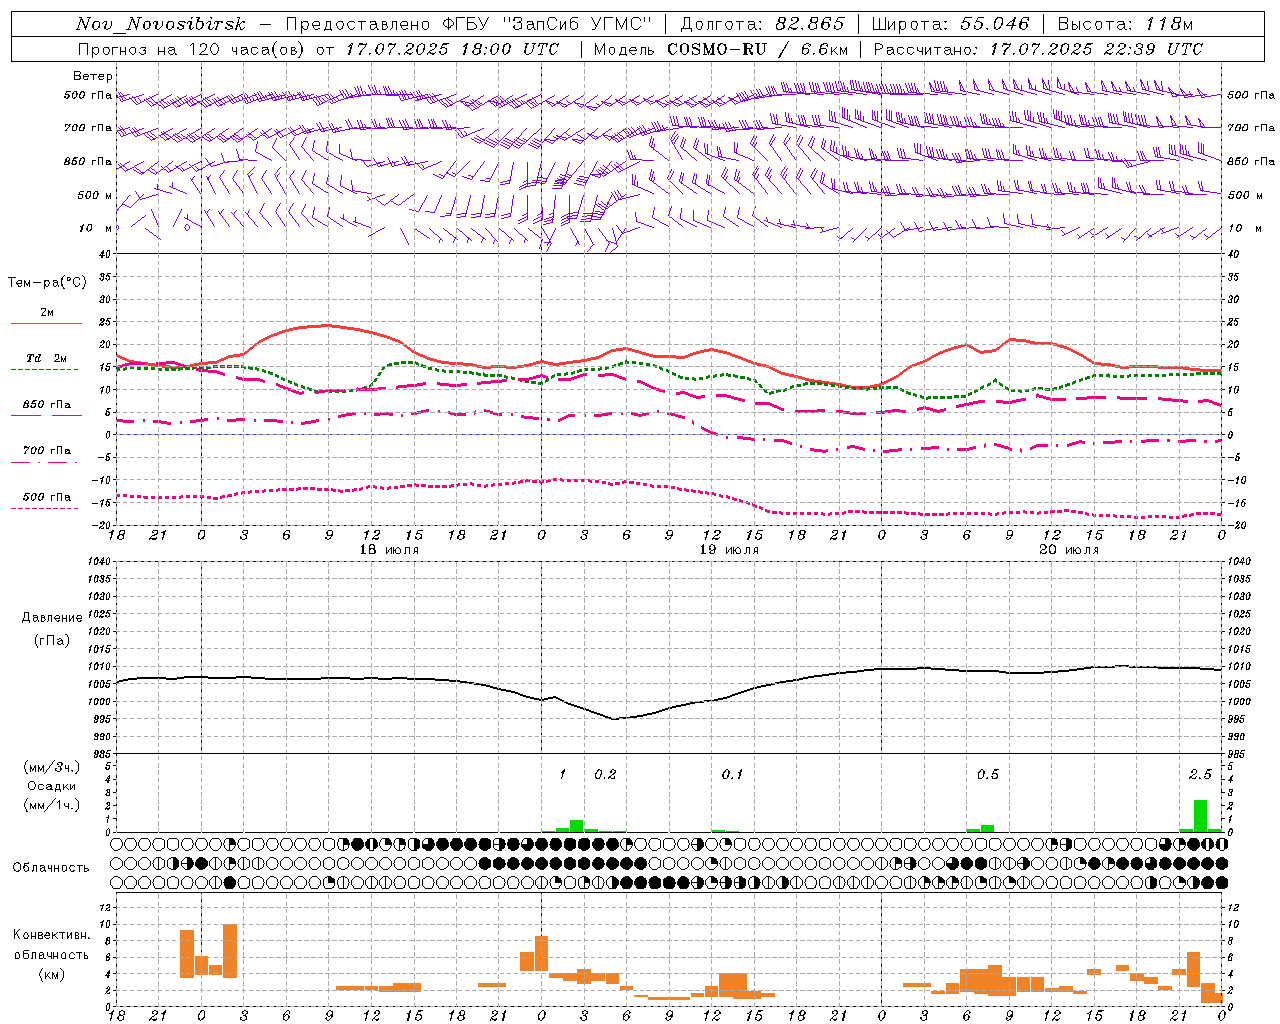Click the '0.2' precipitation amount value
This screenshot has height=1024, width=1280.
(x=605, y=774)
